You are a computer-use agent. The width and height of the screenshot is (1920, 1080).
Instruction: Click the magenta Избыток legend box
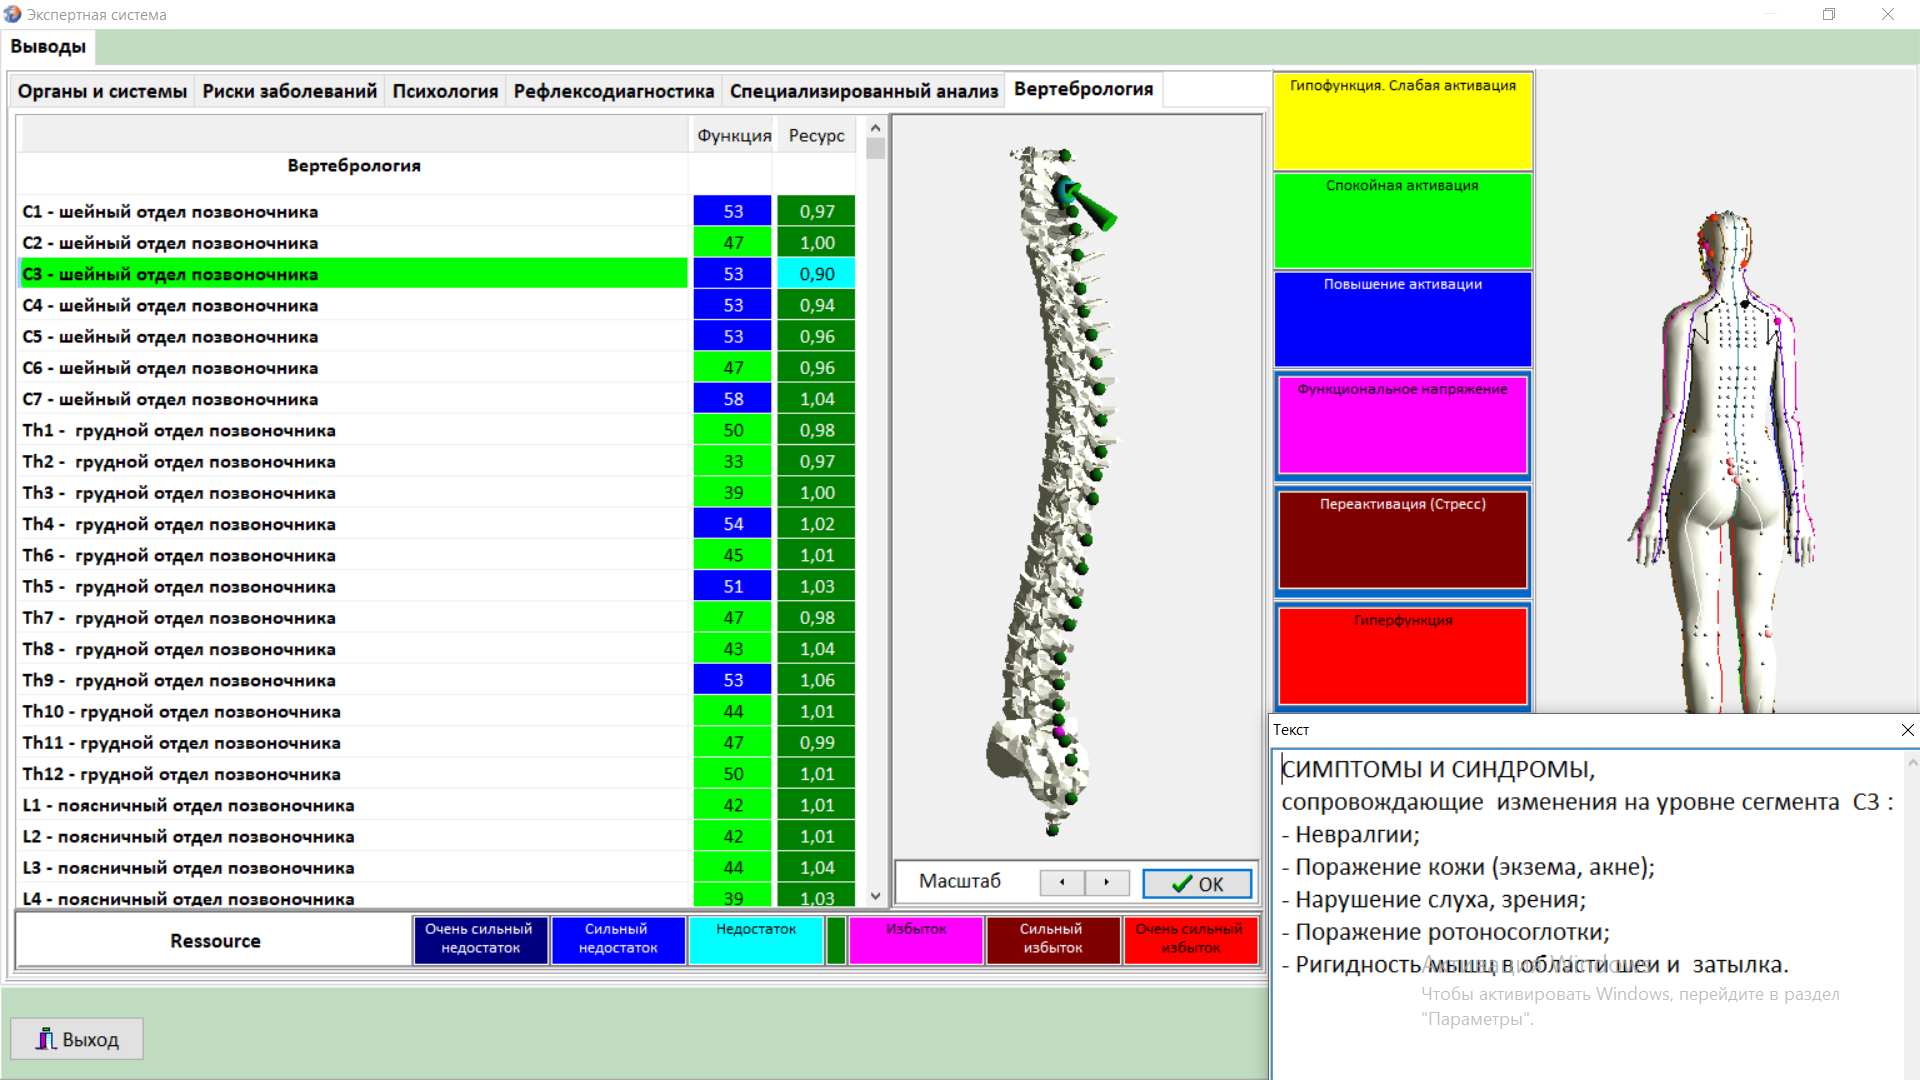point(916,939)
